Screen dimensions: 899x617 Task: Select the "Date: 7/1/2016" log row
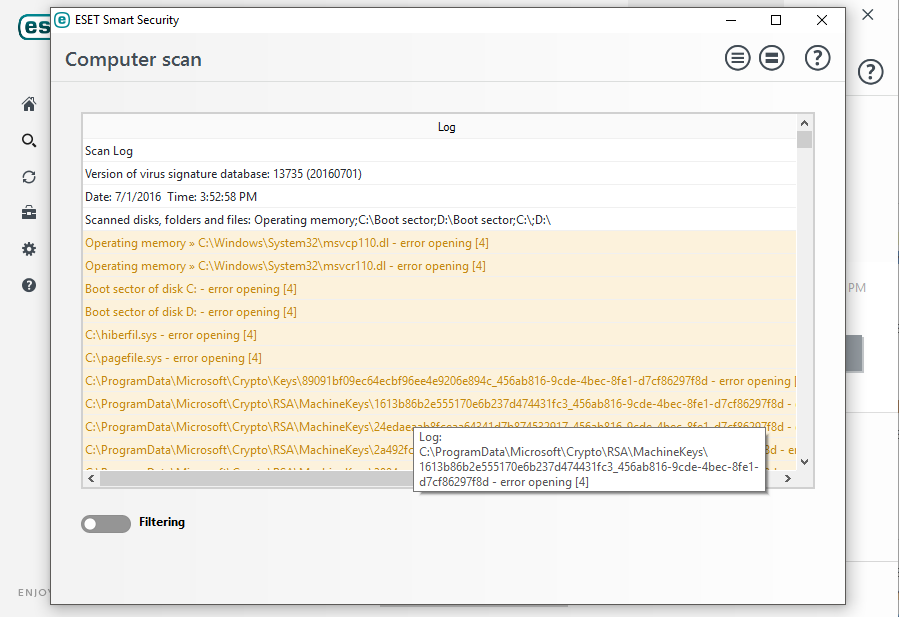click(440, 197)
